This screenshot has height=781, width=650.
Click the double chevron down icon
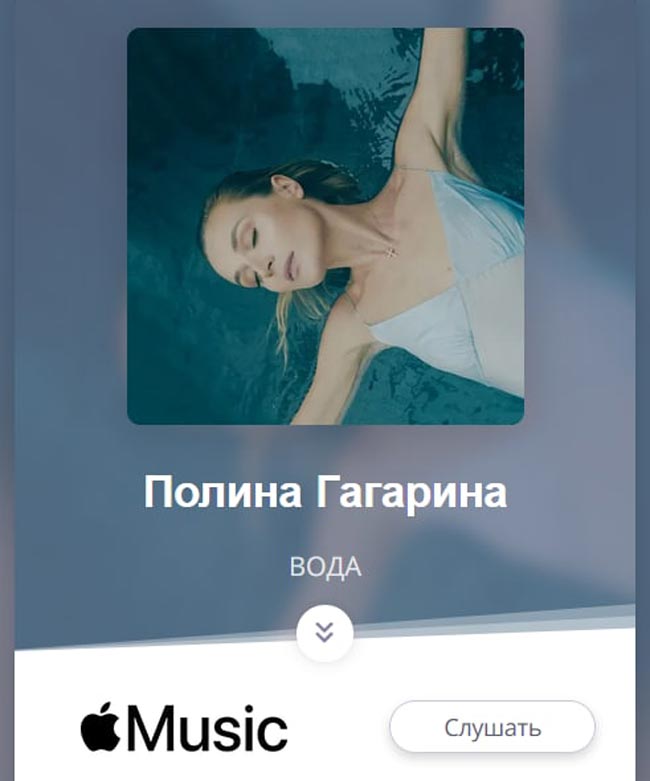[325, 633]
